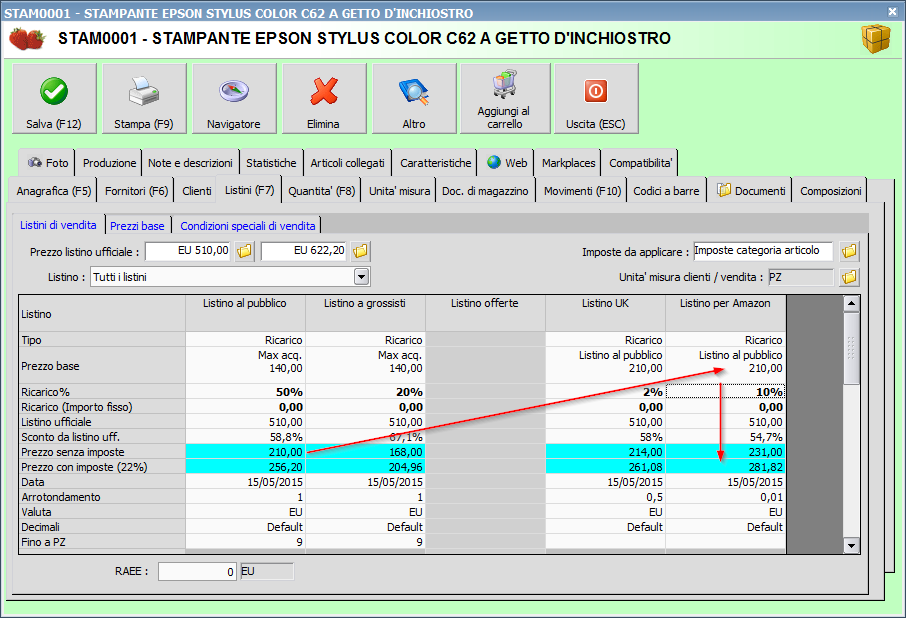This screenshot has width=906, height=618.
Task: Click folder icon next to EU 510,00
Action: 244,251
